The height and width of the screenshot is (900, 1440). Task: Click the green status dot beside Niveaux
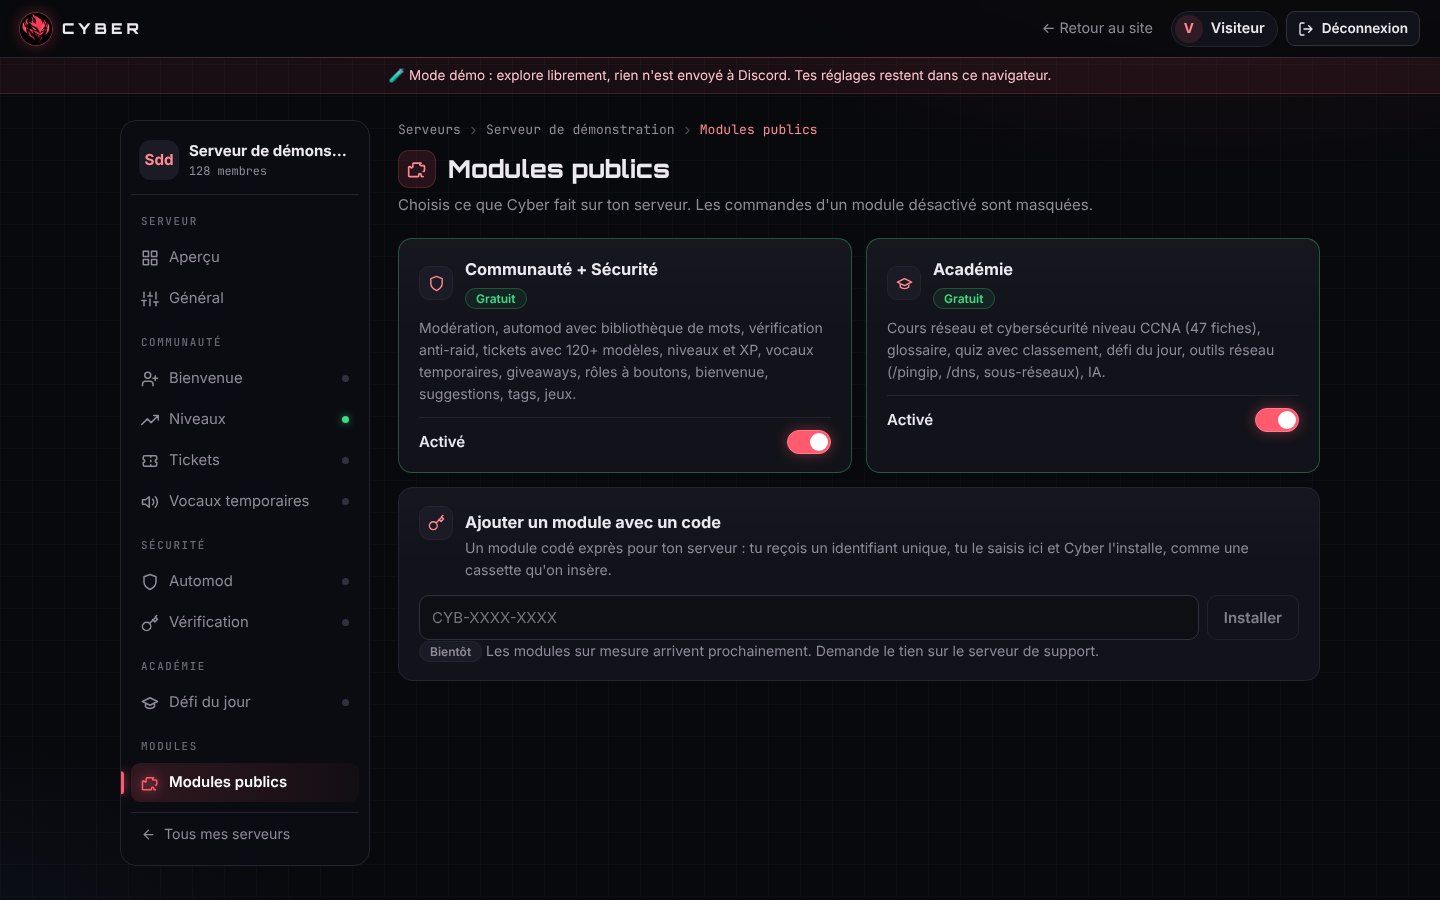point(346,420)
